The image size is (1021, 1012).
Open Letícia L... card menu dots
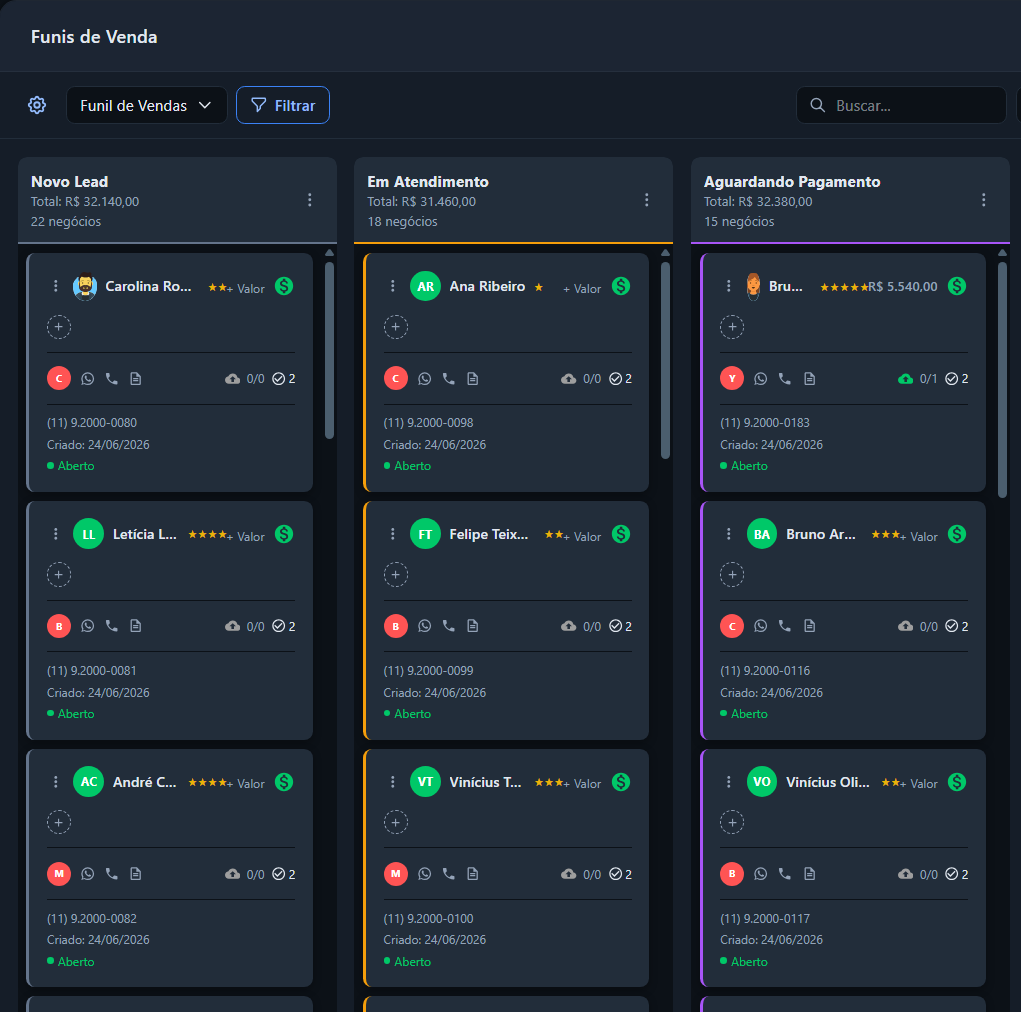55,534
